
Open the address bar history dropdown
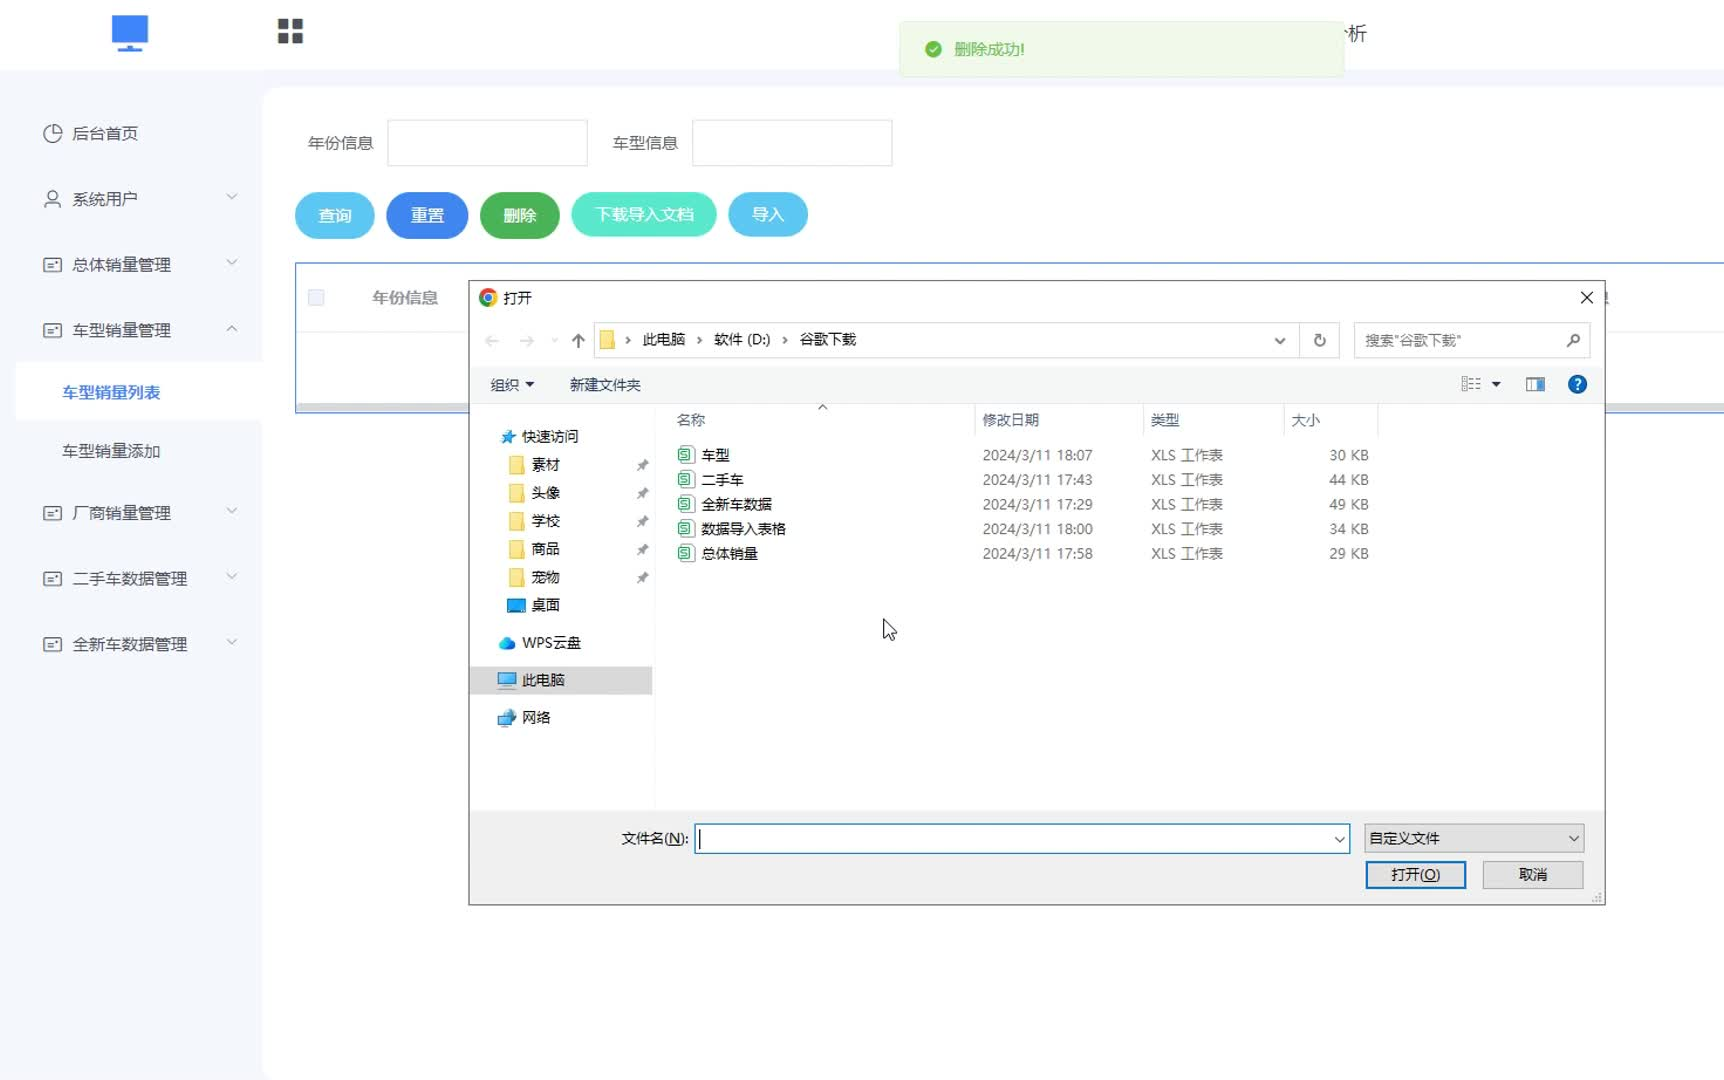(x=1279, y=340)
